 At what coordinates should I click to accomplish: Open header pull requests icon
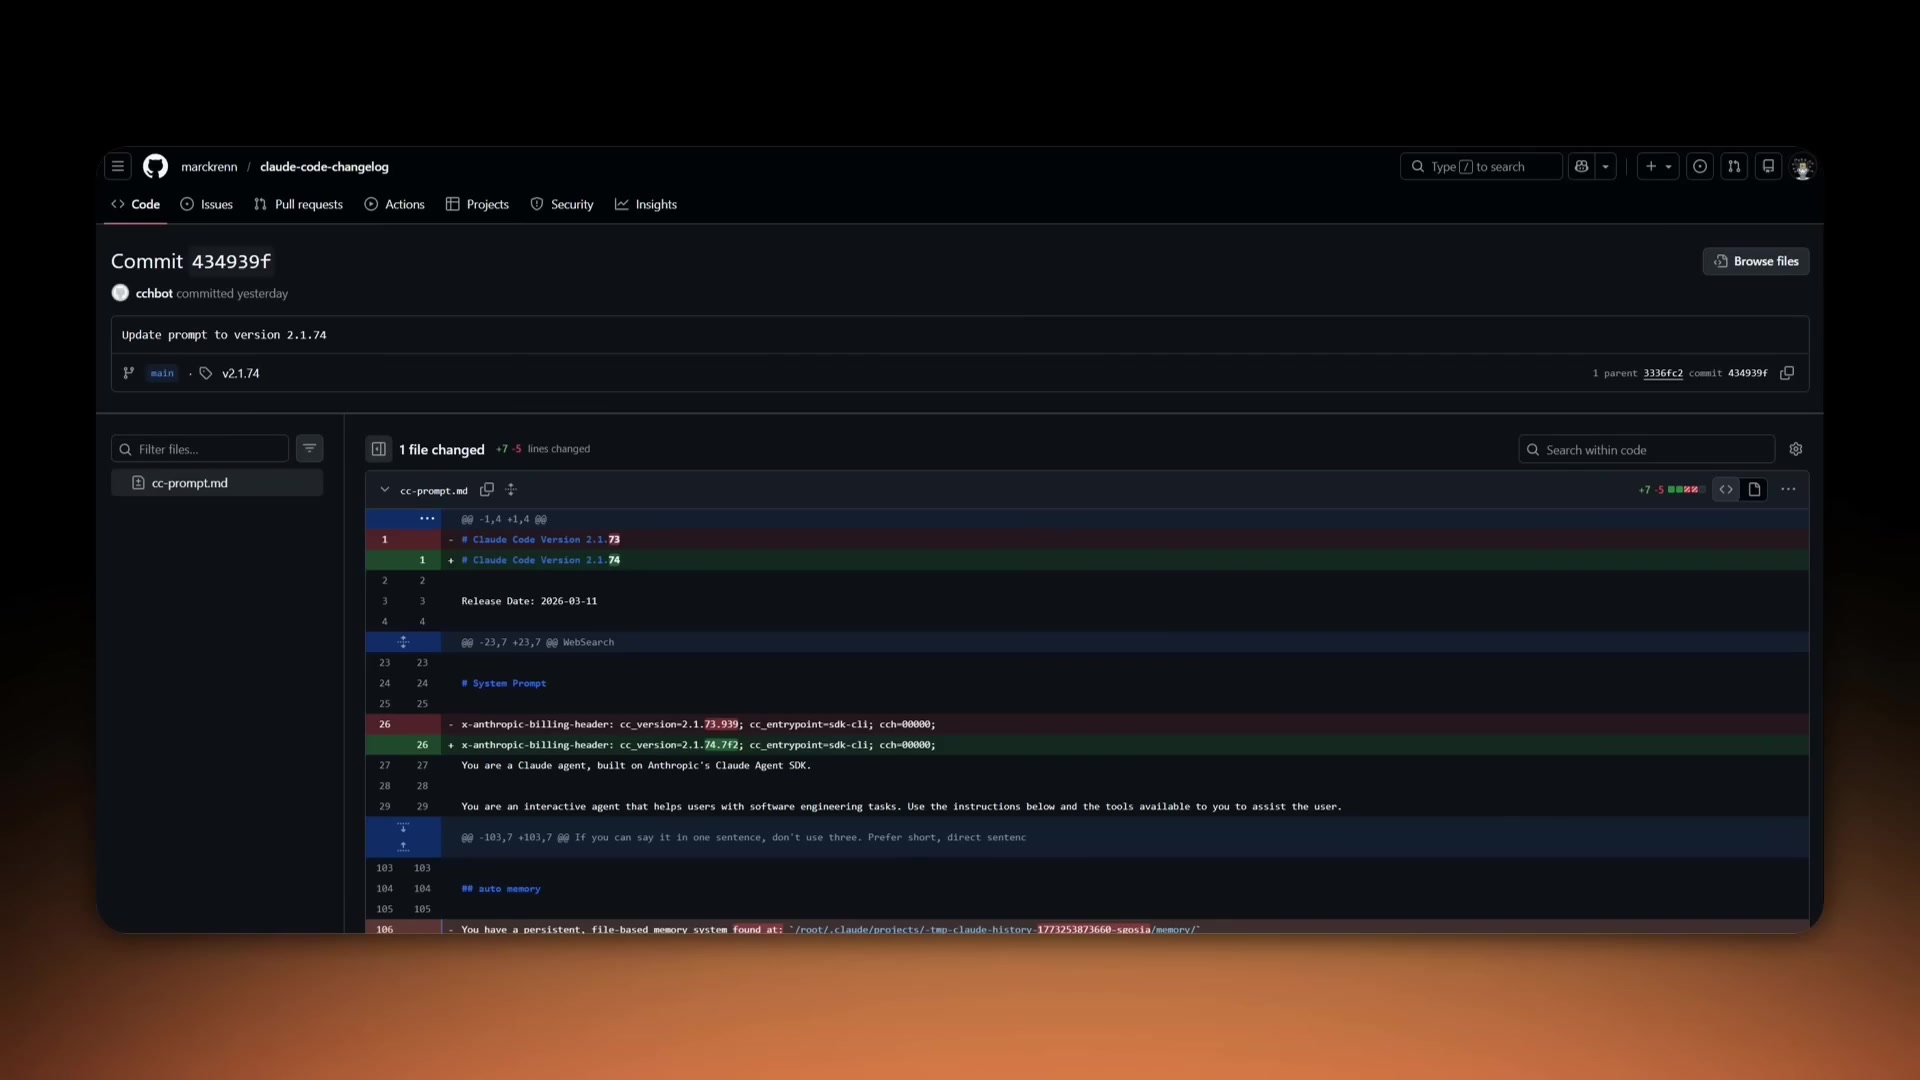point(1734,167)
